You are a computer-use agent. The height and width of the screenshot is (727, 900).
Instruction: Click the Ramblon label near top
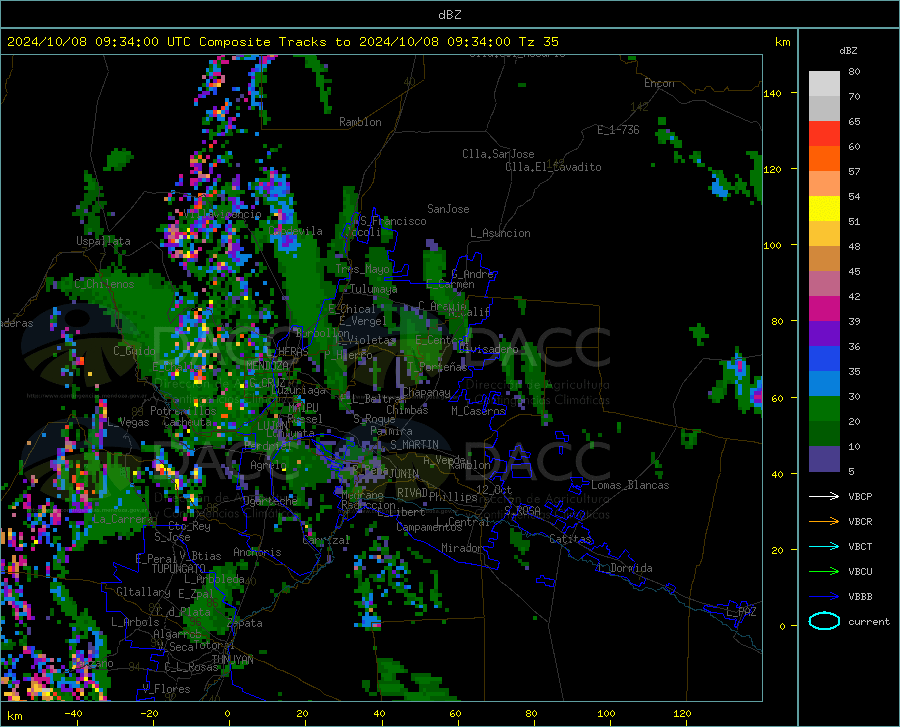coord(360,122)
